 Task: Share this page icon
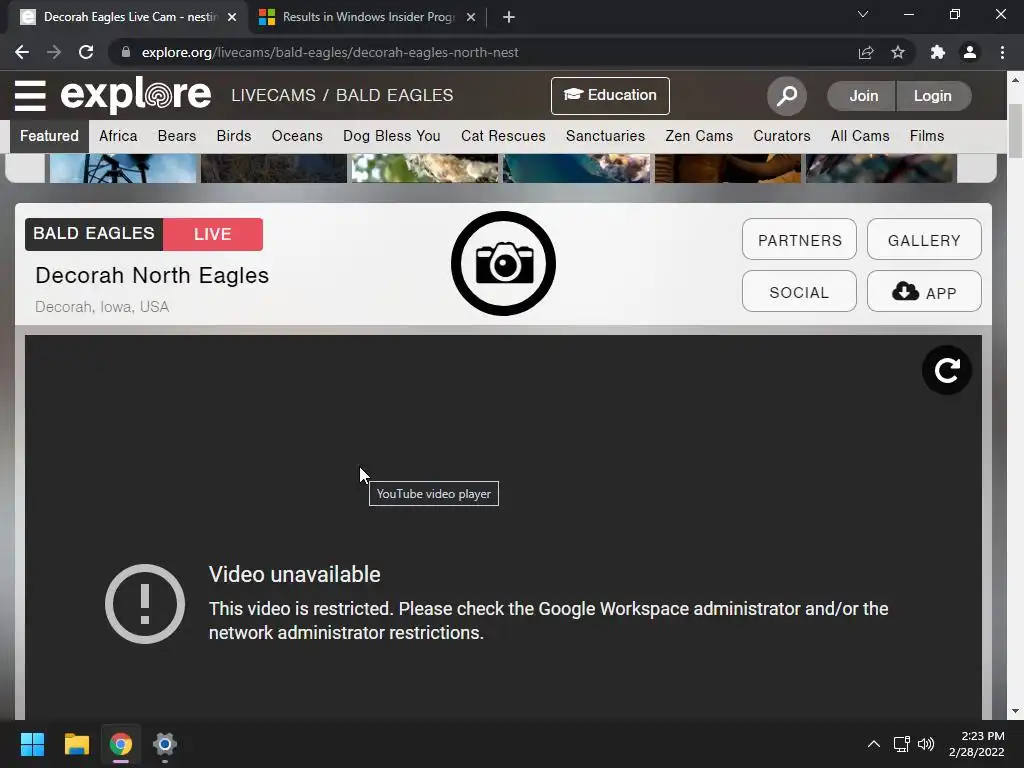[x=866, y=52]
